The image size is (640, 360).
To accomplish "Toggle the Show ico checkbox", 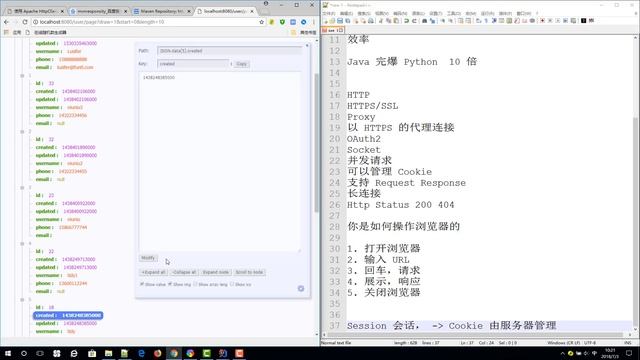I will coord(232,284).
